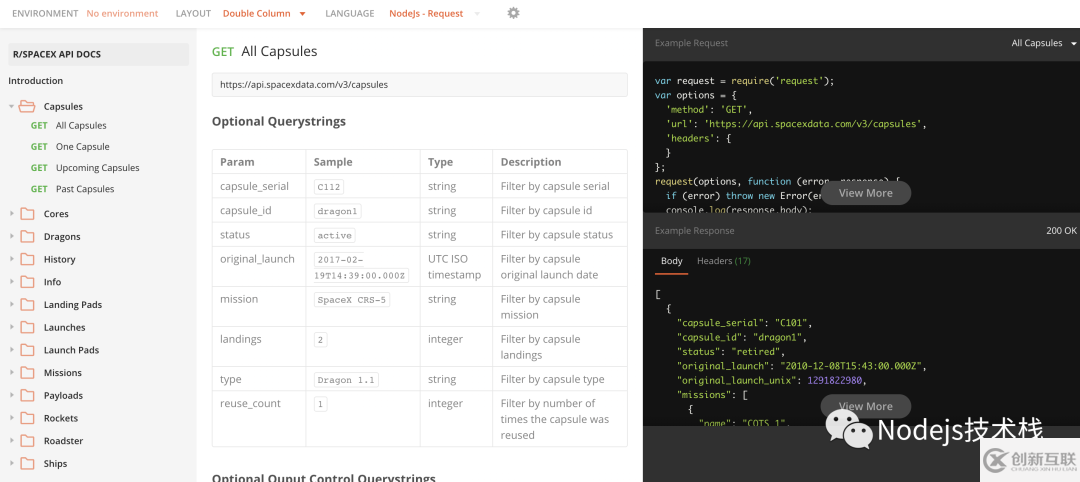The height and width of the screenshot is (482, 1080).
Task: Click the Cores folder icon
Action: click(27, 213)
